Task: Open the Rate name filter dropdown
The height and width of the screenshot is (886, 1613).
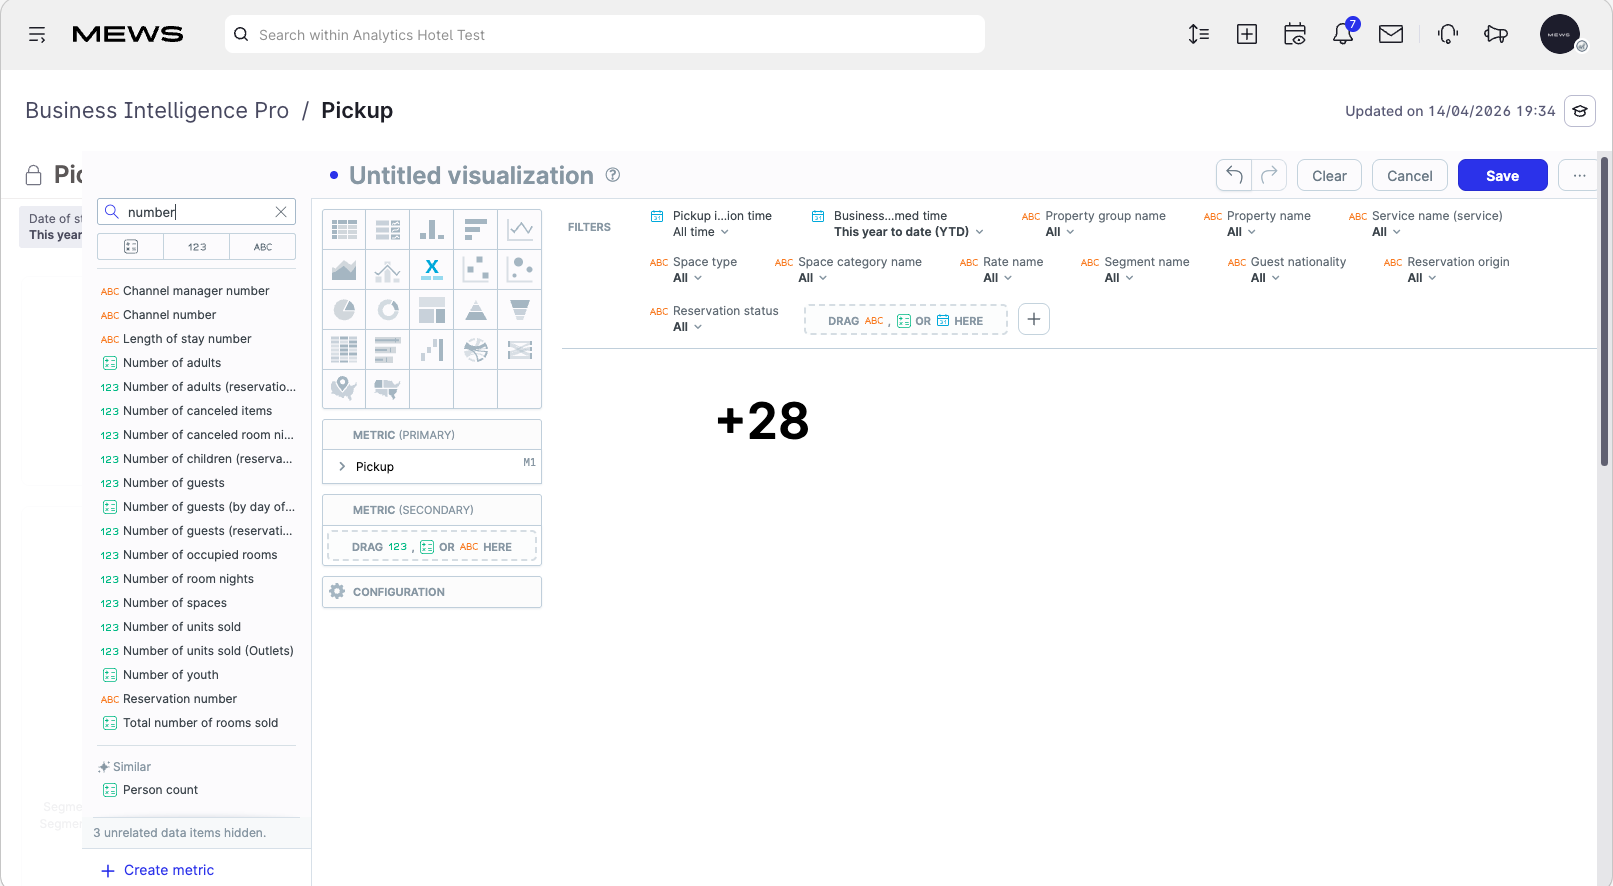Action: click(1001, 270)
